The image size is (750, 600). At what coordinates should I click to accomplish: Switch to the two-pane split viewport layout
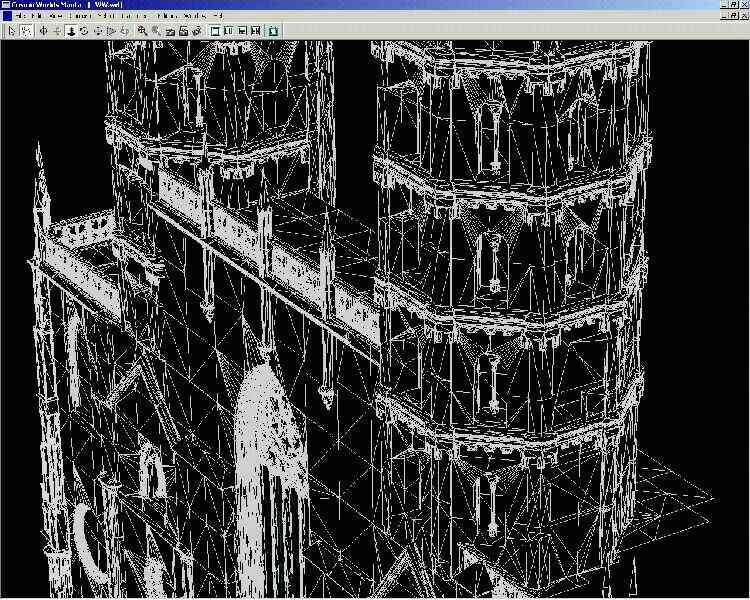(x=229, y=31)
